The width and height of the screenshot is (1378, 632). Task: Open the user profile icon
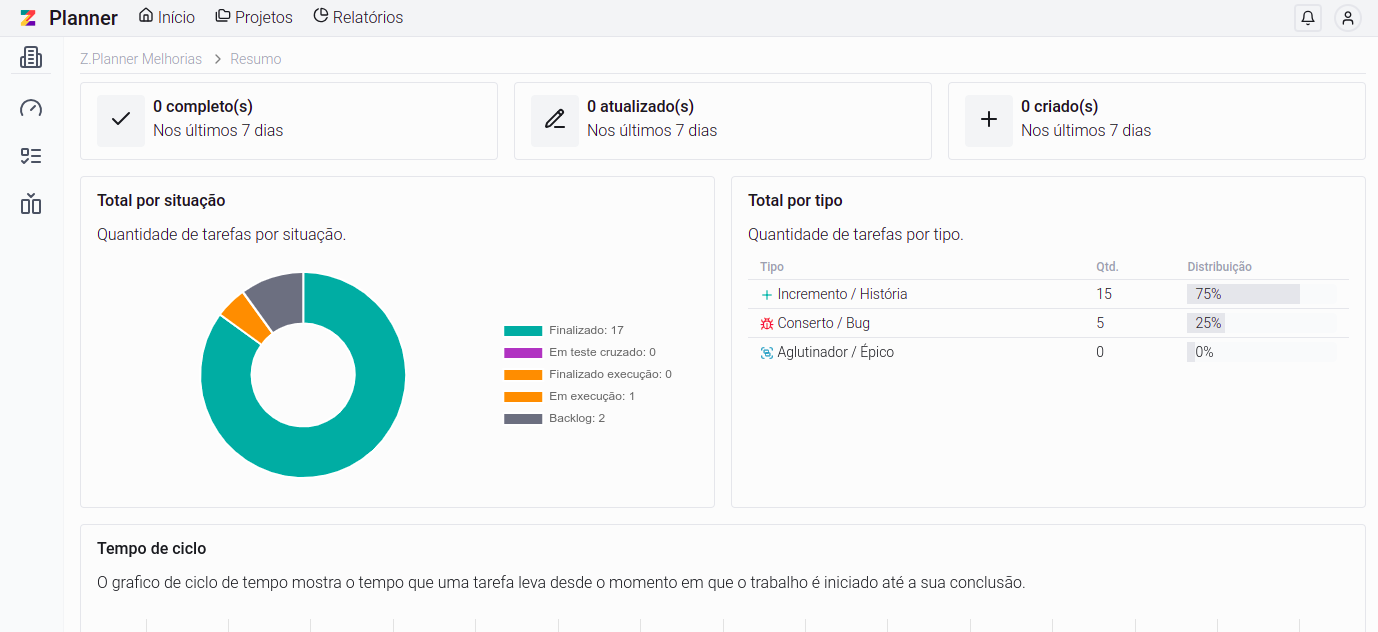pyautogui.click(x=1348, y=18)
